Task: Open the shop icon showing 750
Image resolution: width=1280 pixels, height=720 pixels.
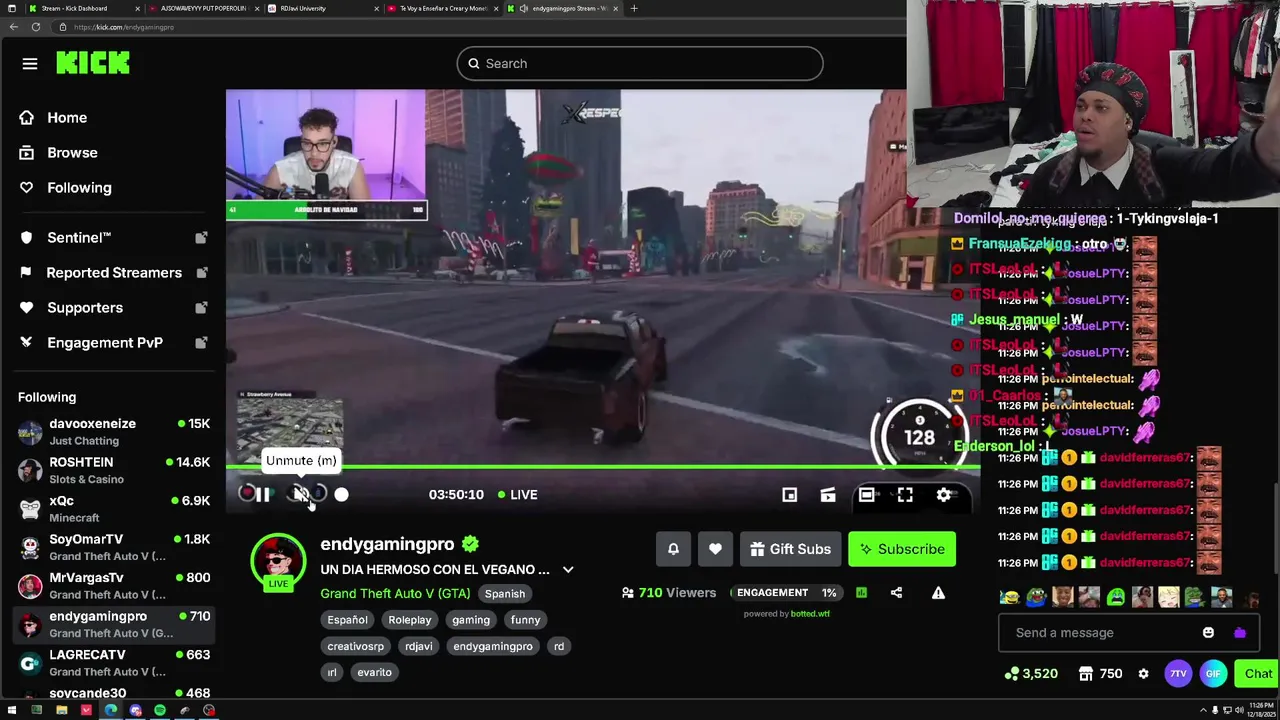Action: point(1100,674)
